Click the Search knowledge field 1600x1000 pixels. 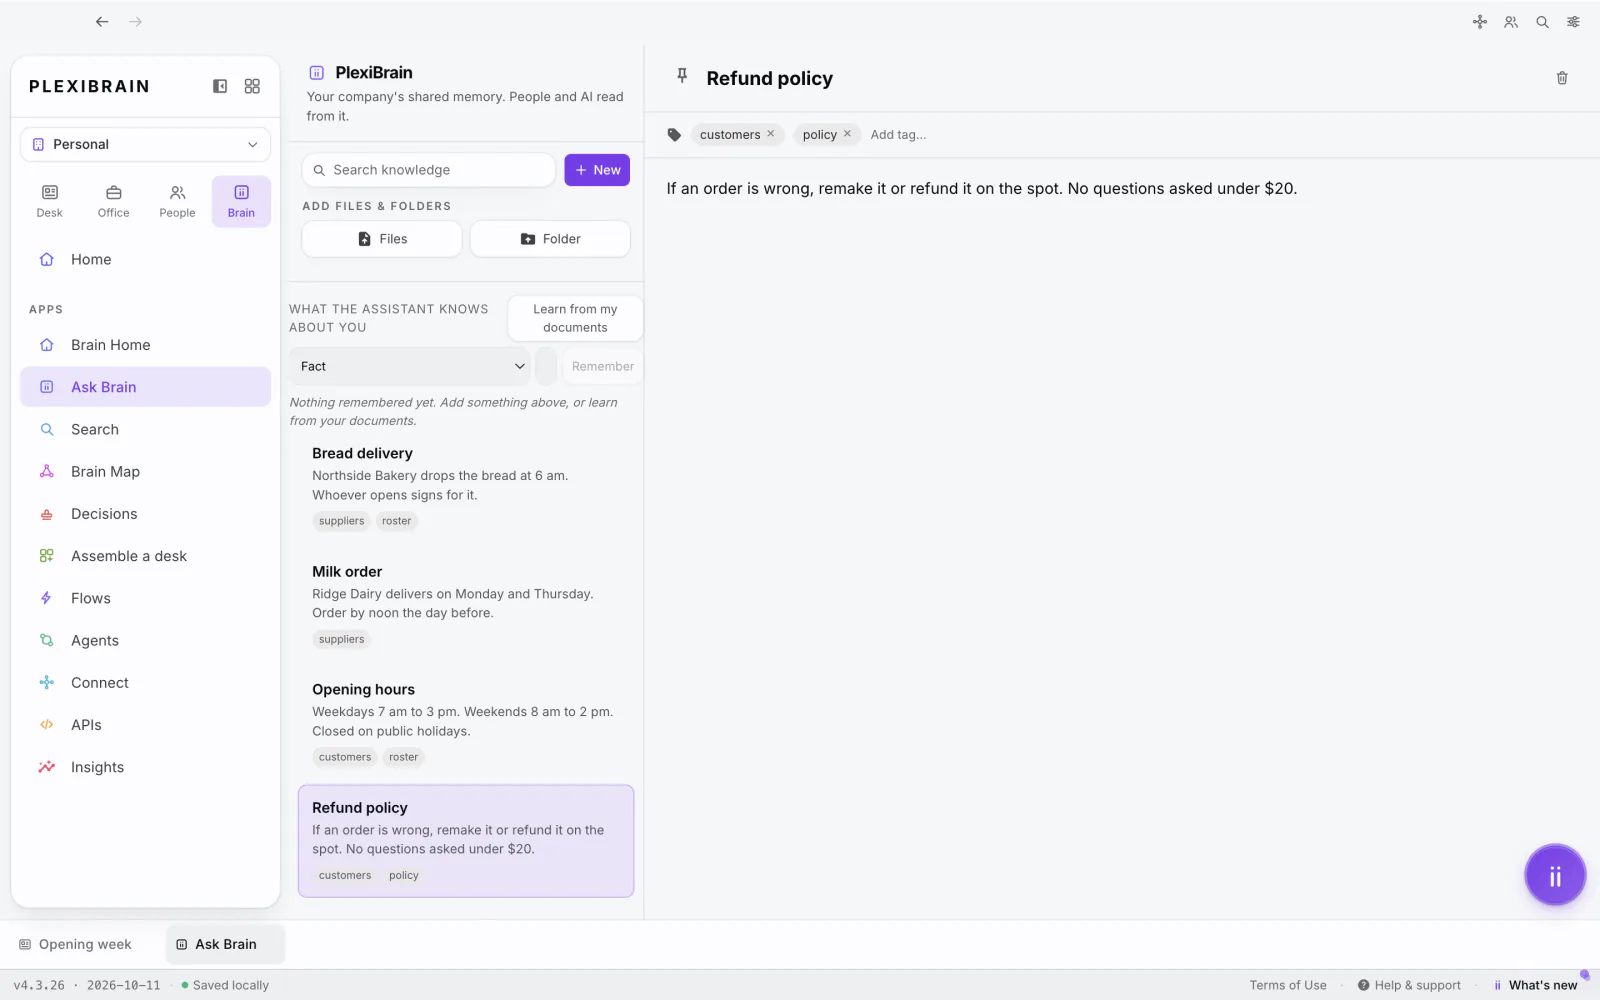tap(428, 170)
